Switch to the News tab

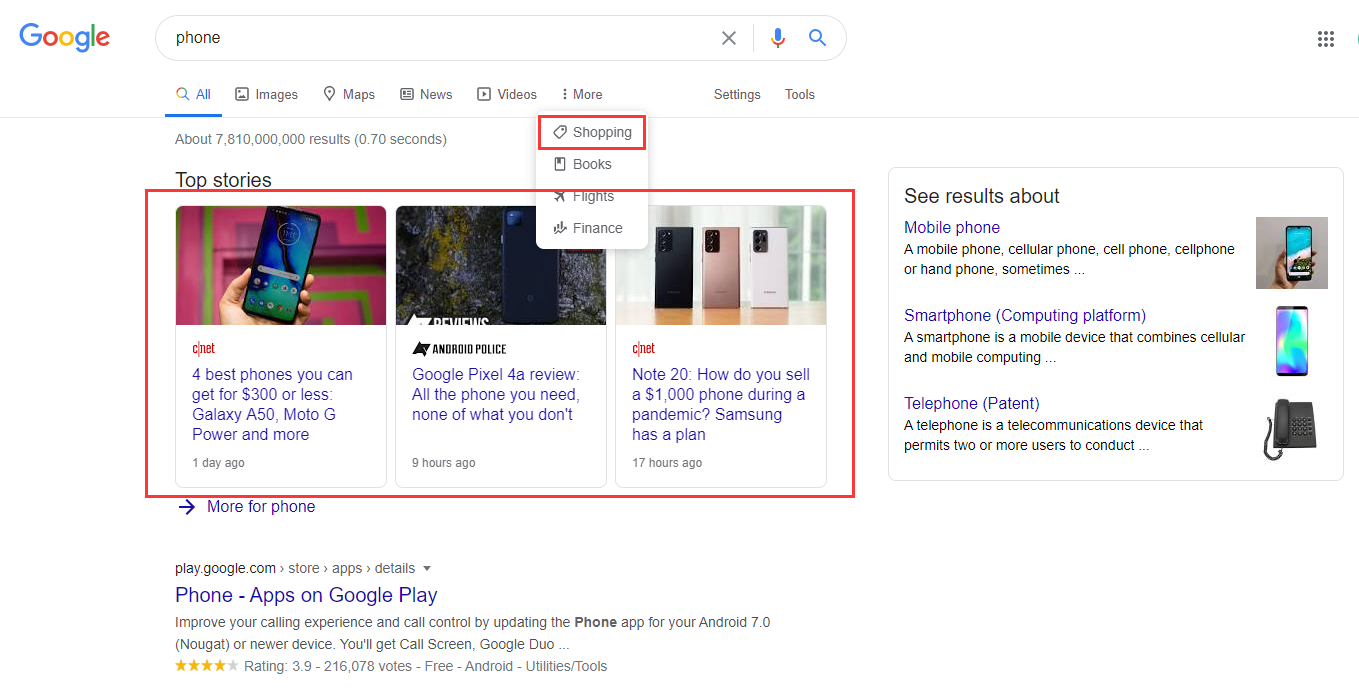426,94
